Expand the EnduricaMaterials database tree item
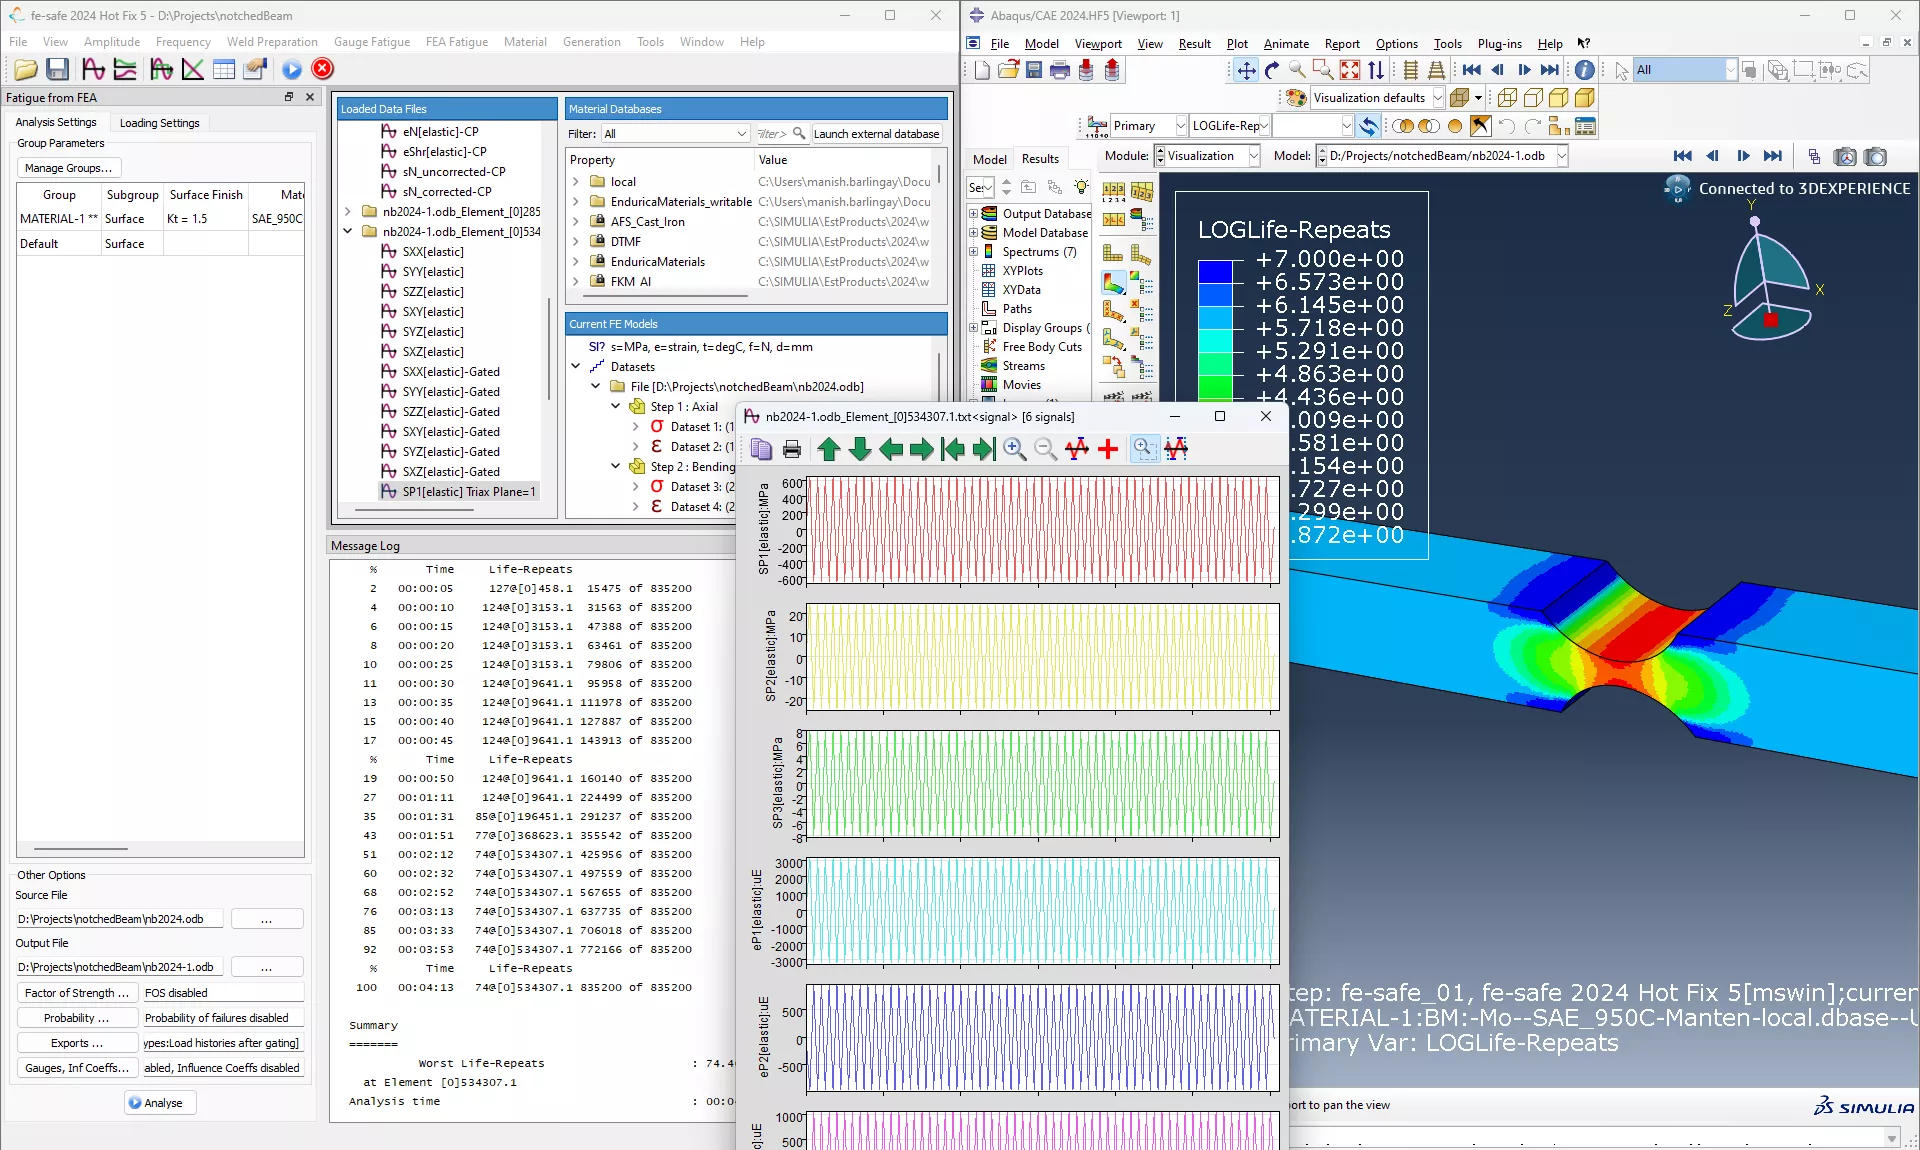 (577, 261)
